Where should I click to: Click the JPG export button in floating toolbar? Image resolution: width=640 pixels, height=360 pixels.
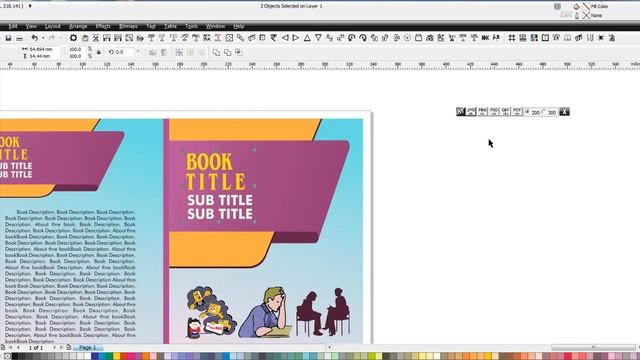tap(471, 111)
